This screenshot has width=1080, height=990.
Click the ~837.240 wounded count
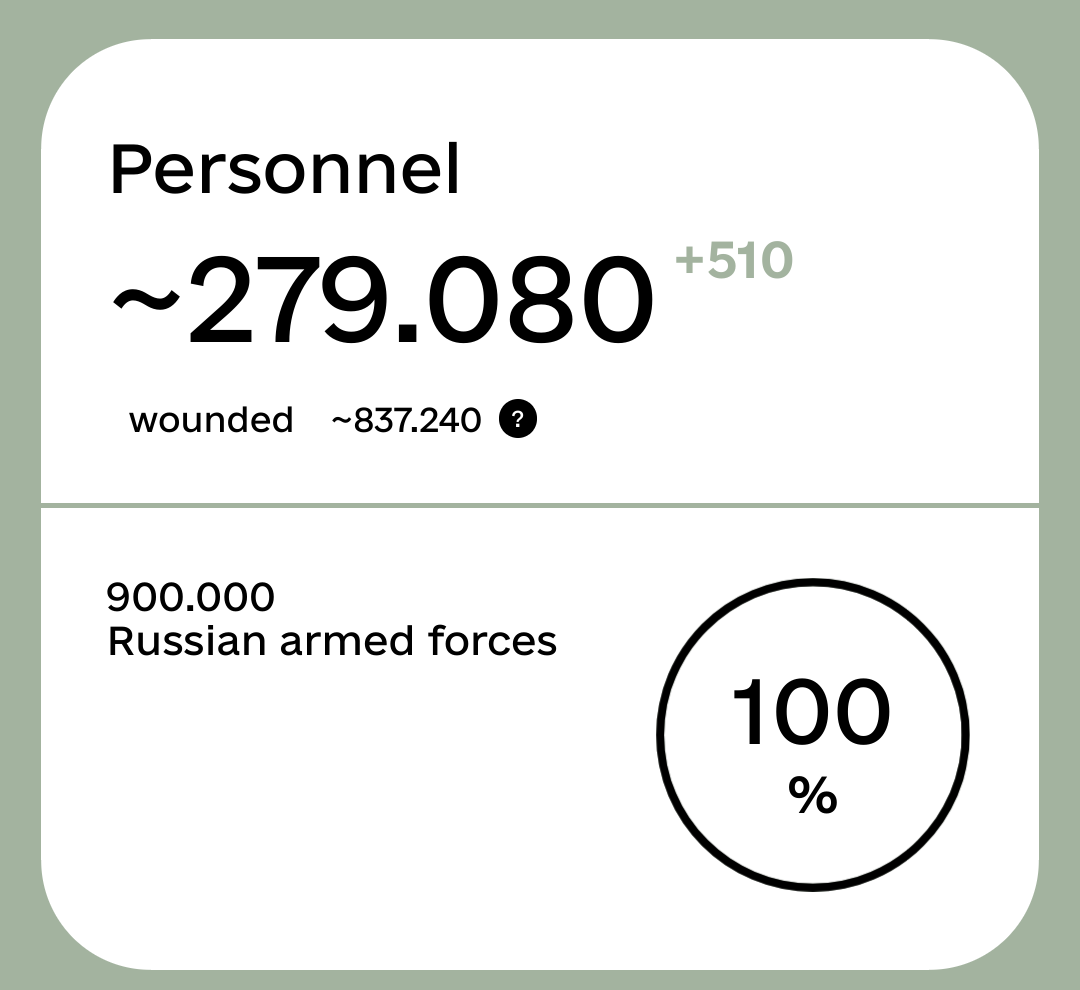point(406,420)
